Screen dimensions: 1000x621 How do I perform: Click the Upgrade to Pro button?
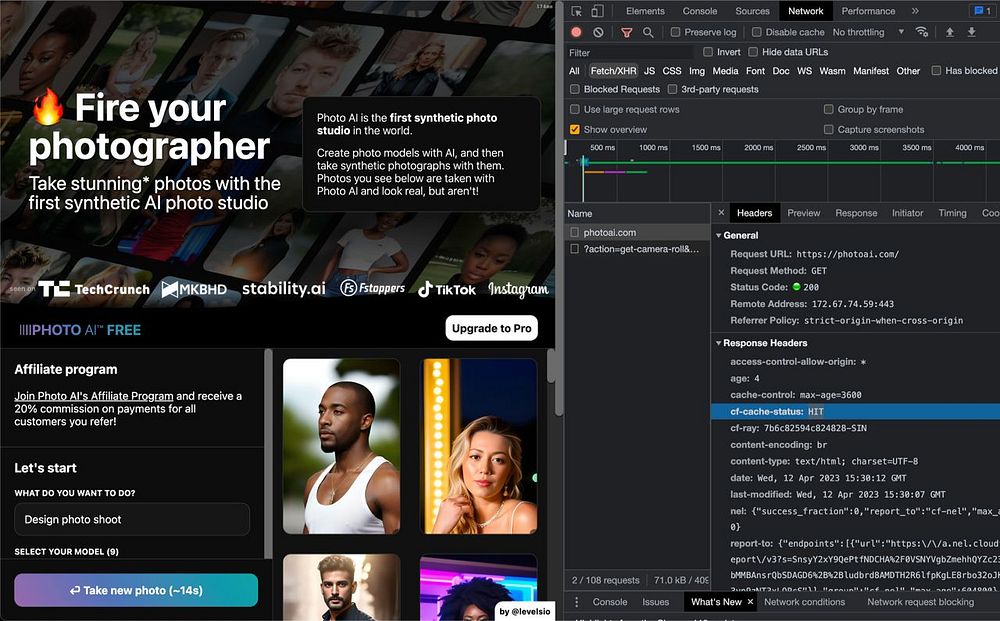click(x=491, y=328)
